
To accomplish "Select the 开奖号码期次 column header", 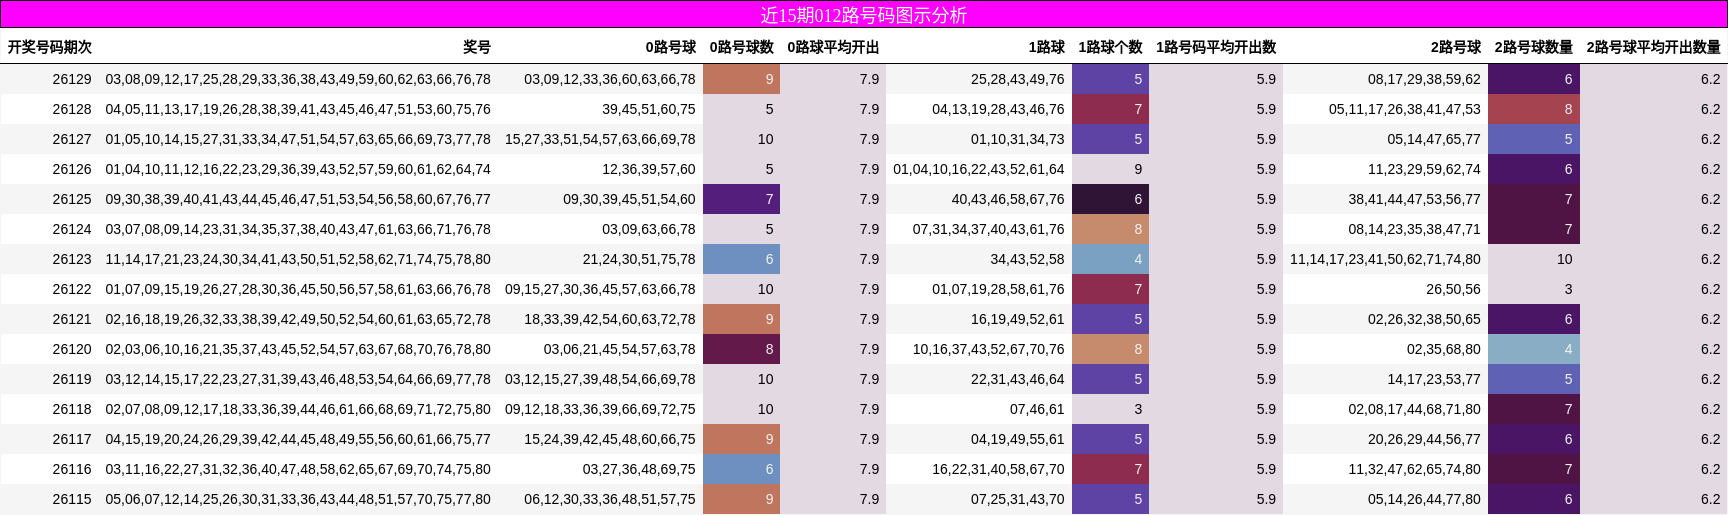I will 50,47.
